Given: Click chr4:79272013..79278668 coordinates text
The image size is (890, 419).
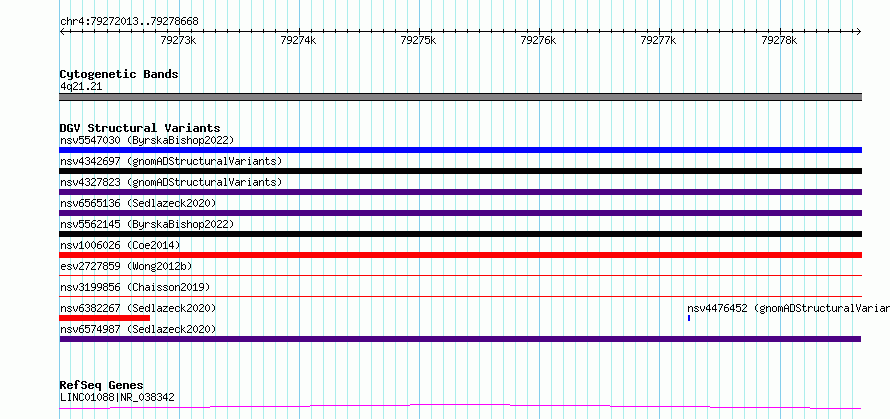Looking at the screenshot, I should (129, 21).
